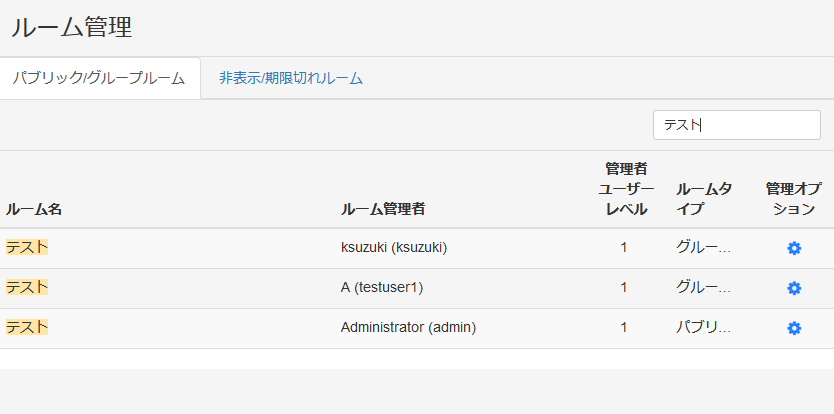Click the パブリ room type in admin row

(703, 327)
